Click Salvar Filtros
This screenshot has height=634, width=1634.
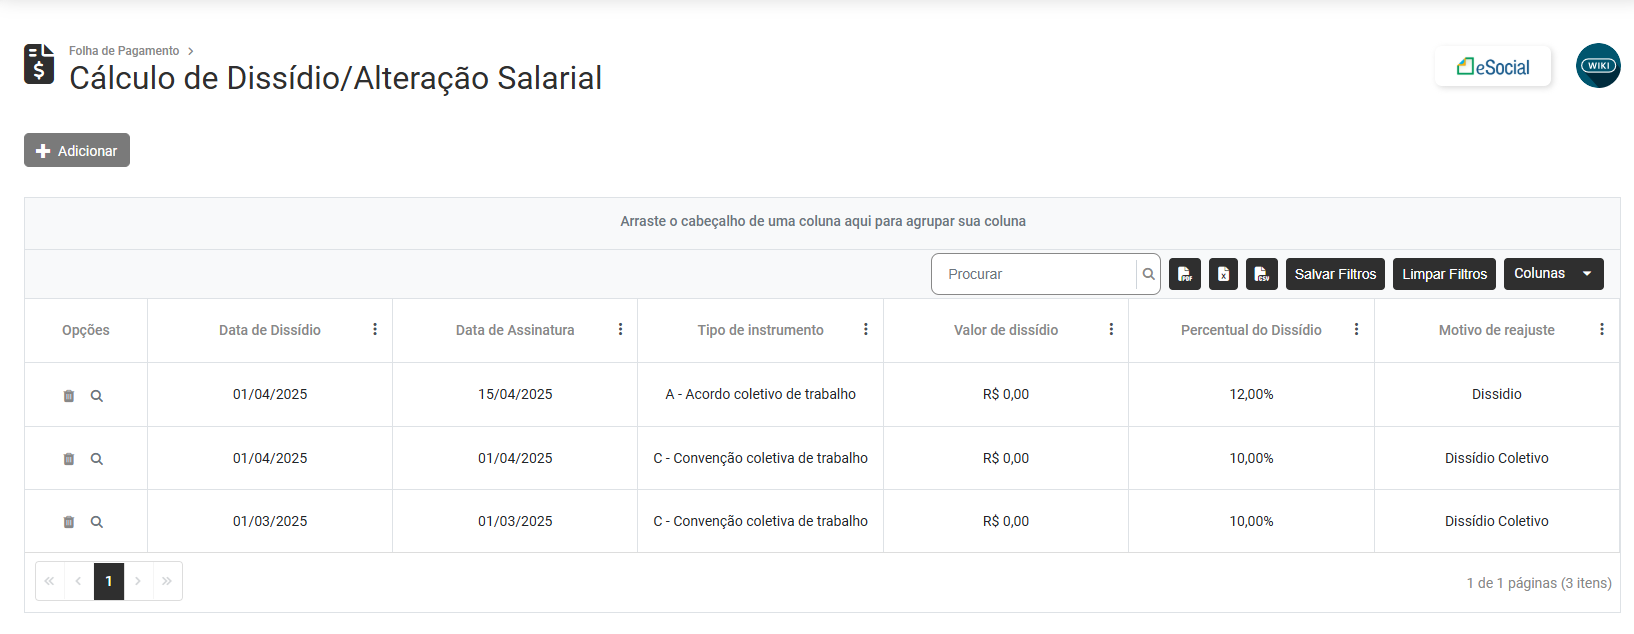(1335, 274)
